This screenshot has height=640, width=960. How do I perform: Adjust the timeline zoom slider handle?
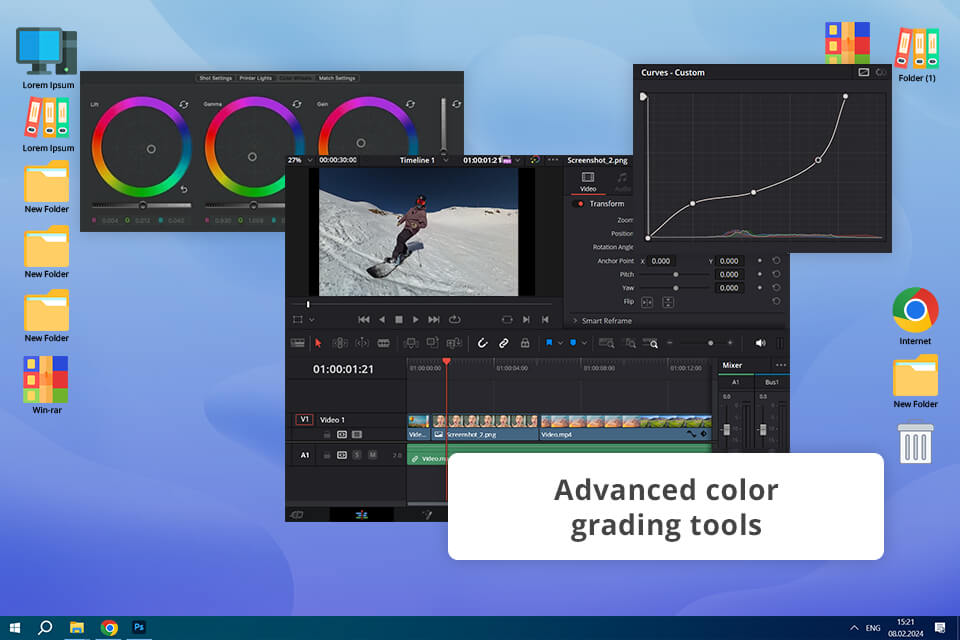710,343
